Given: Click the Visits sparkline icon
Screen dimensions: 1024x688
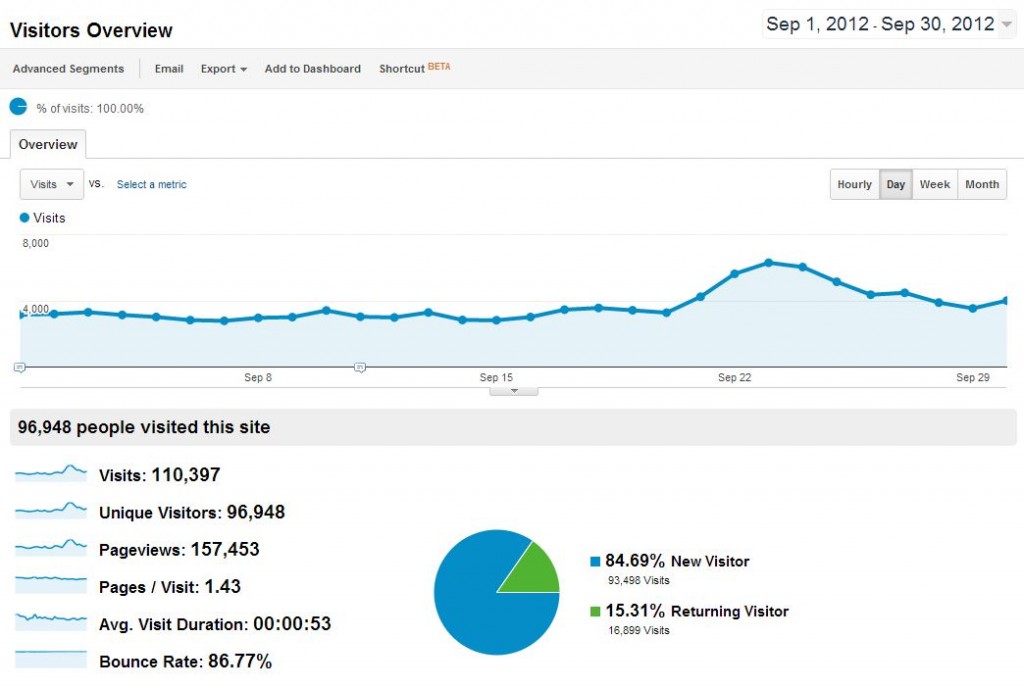Looking at the screenshot, I should tap(50, 474).
